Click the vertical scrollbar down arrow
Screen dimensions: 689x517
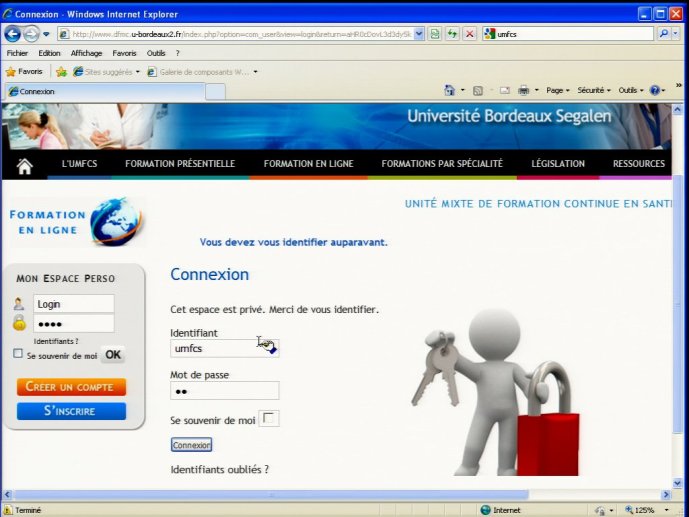678,483
